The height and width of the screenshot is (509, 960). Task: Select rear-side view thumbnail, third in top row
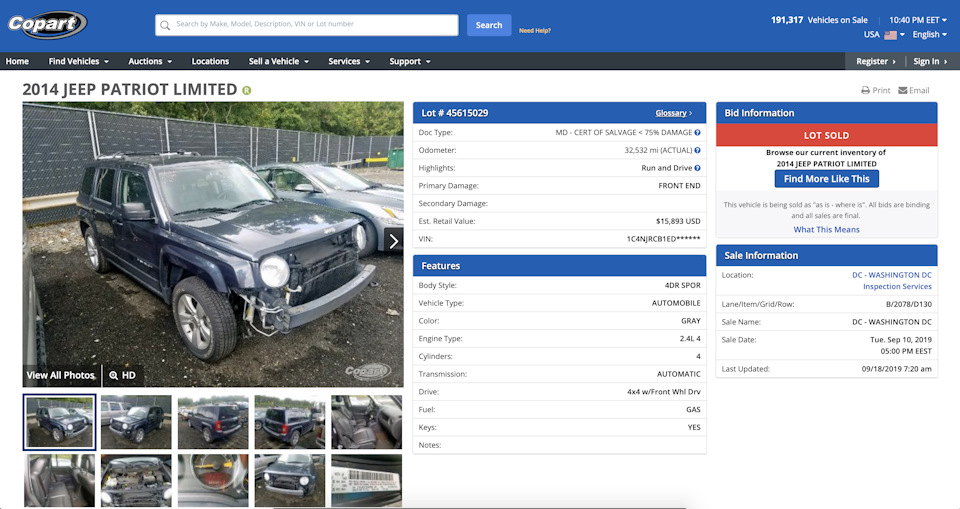pos(213,422)
